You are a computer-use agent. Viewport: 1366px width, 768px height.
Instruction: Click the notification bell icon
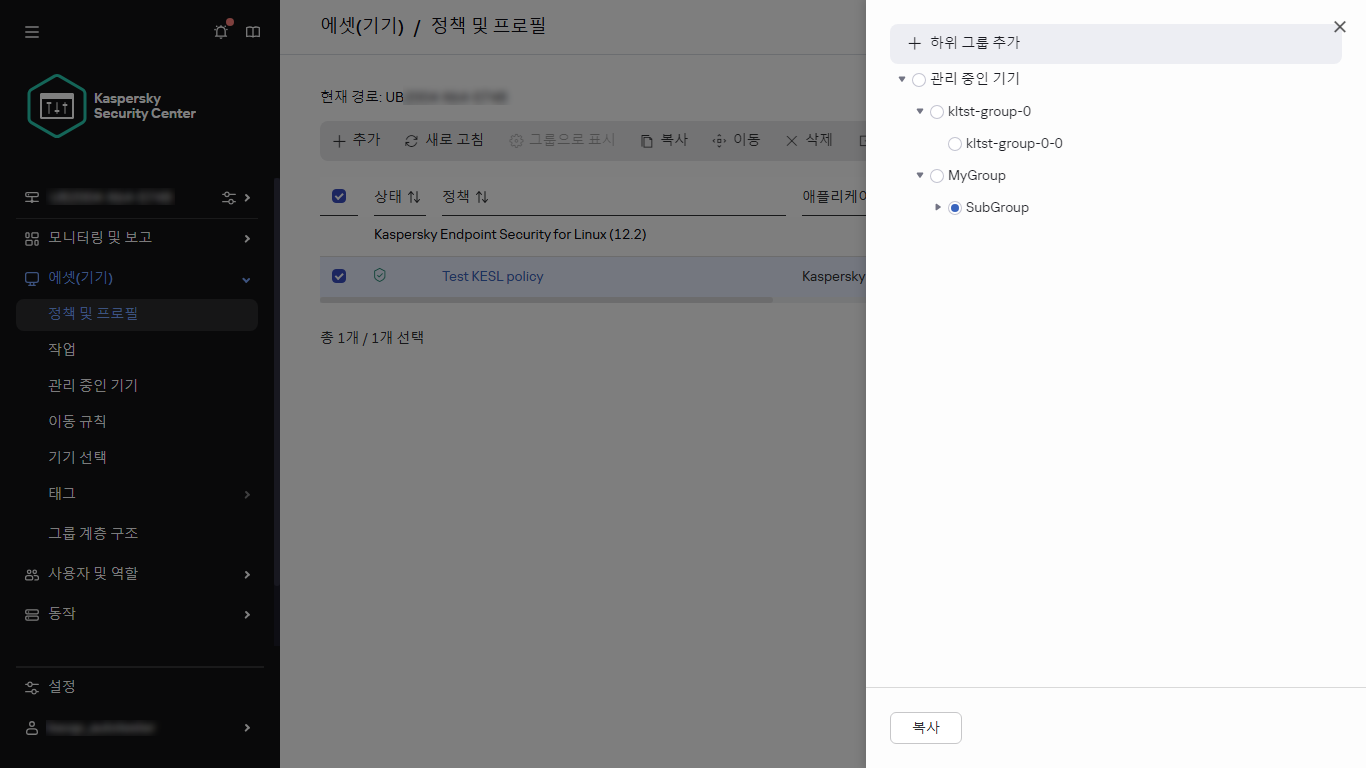coord(220,31)
